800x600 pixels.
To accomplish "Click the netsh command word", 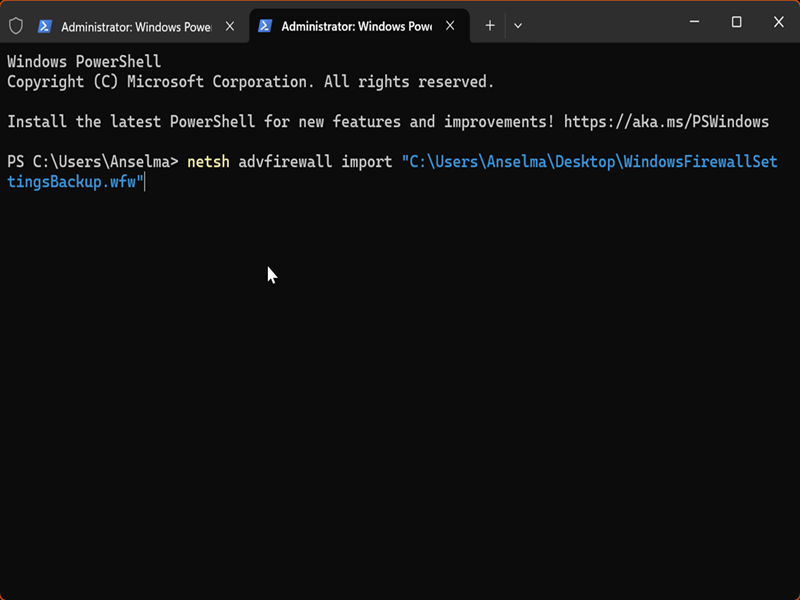I will tap(208, 162).
